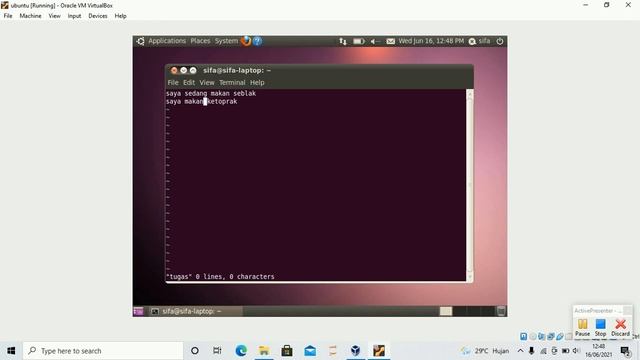Open the VirtualBox Machine menu

point(30,16)
